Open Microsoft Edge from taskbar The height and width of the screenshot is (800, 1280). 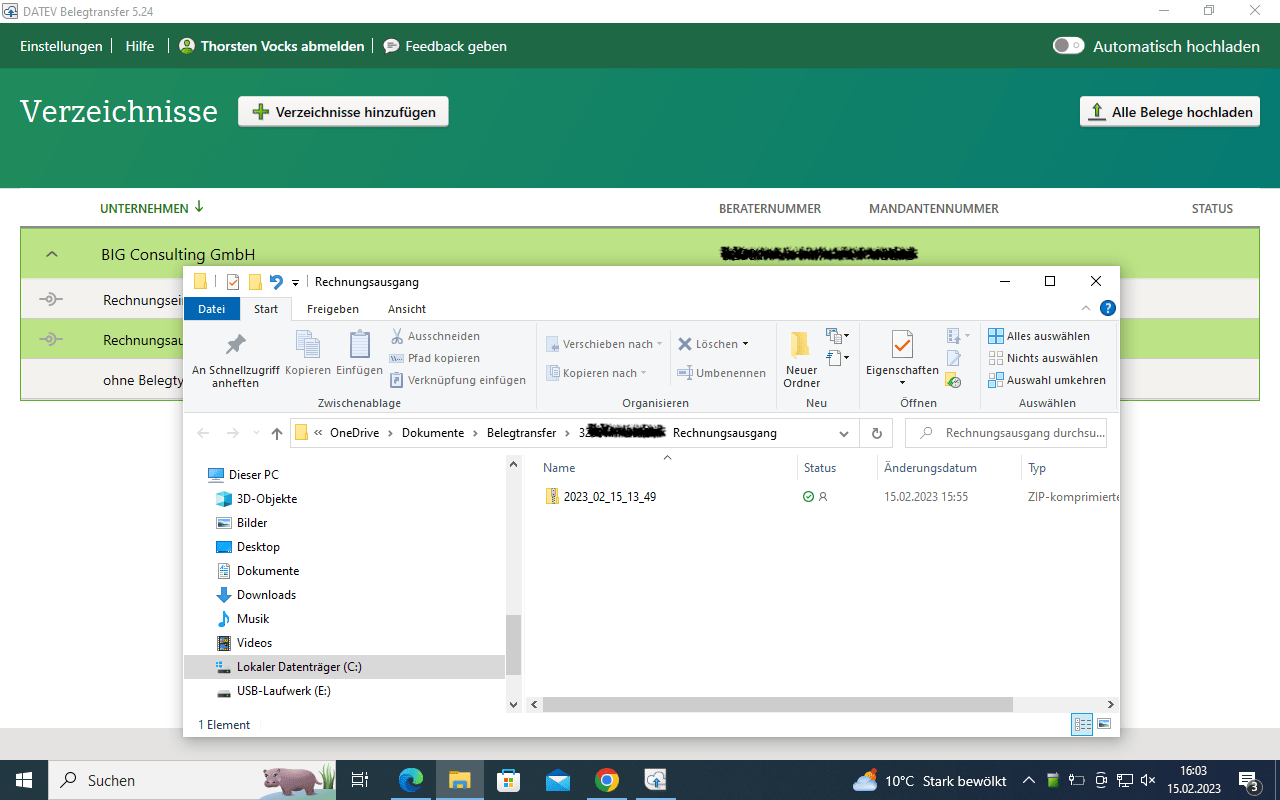(x=410, y=780)
